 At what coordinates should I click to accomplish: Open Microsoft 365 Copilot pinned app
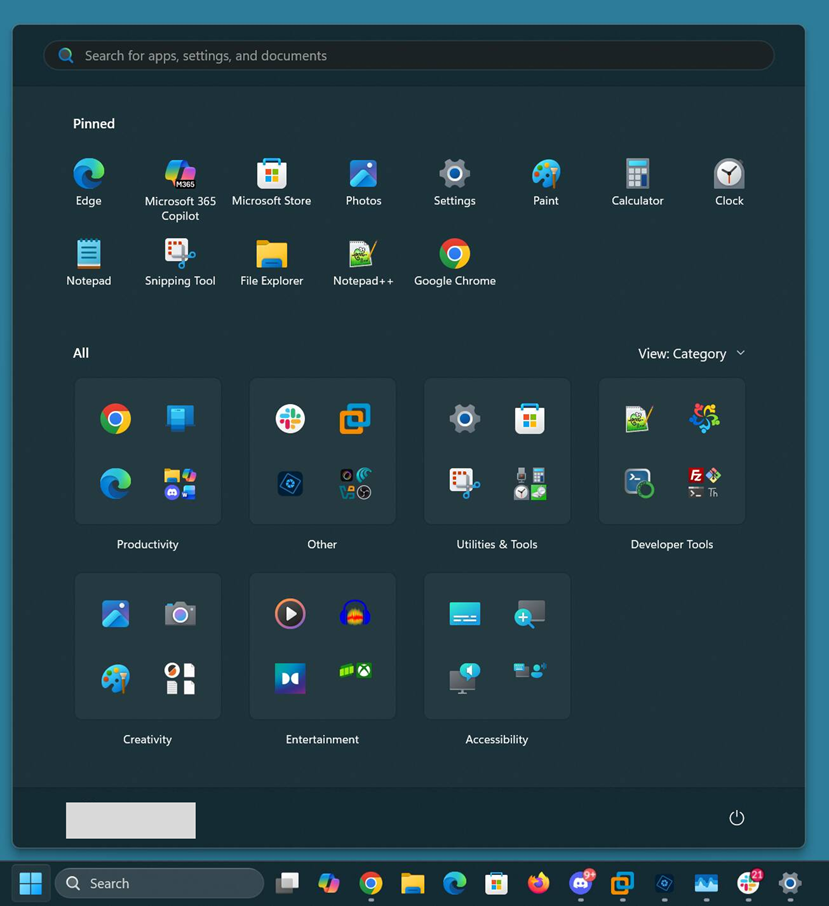pyautogui.click(x=180, y=175)
